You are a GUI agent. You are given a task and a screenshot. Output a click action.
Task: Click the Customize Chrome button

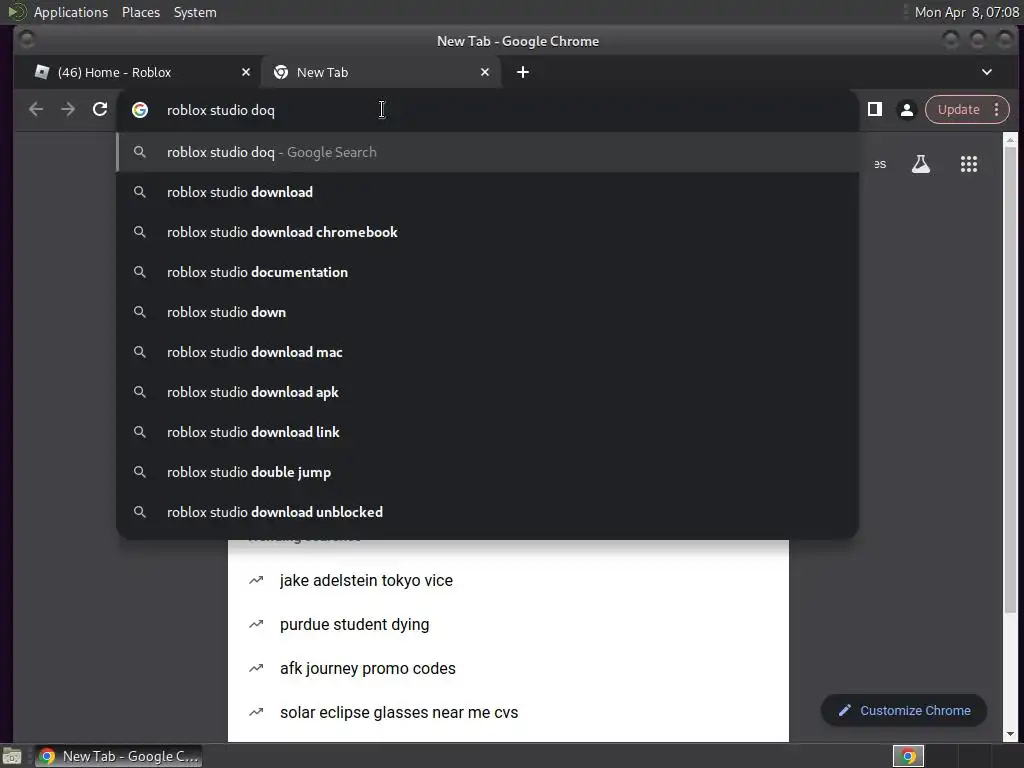click(904, 710)
